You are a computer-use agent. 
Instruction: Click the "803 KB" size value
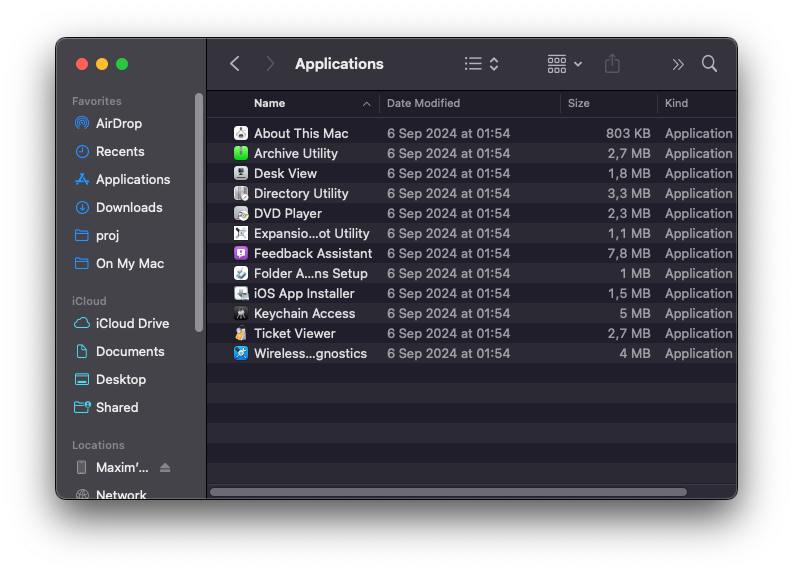(x=628, y=134)
